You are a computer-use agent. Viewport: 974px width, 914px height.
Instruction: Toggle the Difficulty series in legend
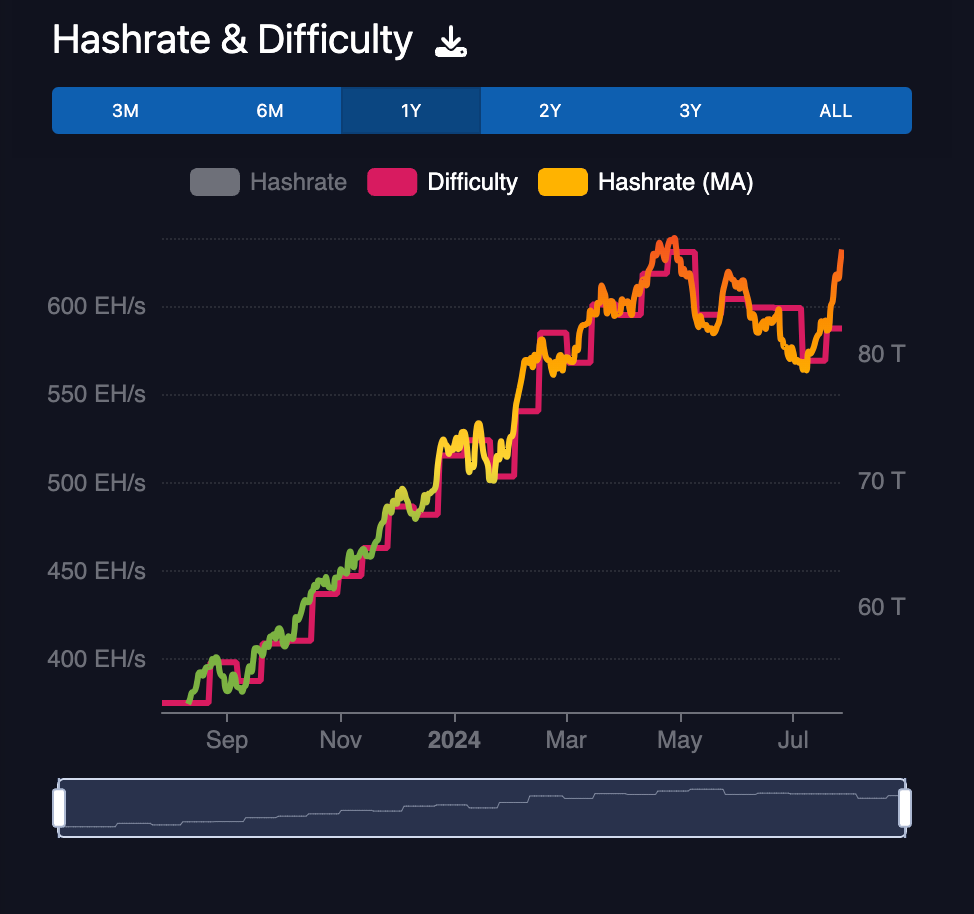tap(442, 182)
